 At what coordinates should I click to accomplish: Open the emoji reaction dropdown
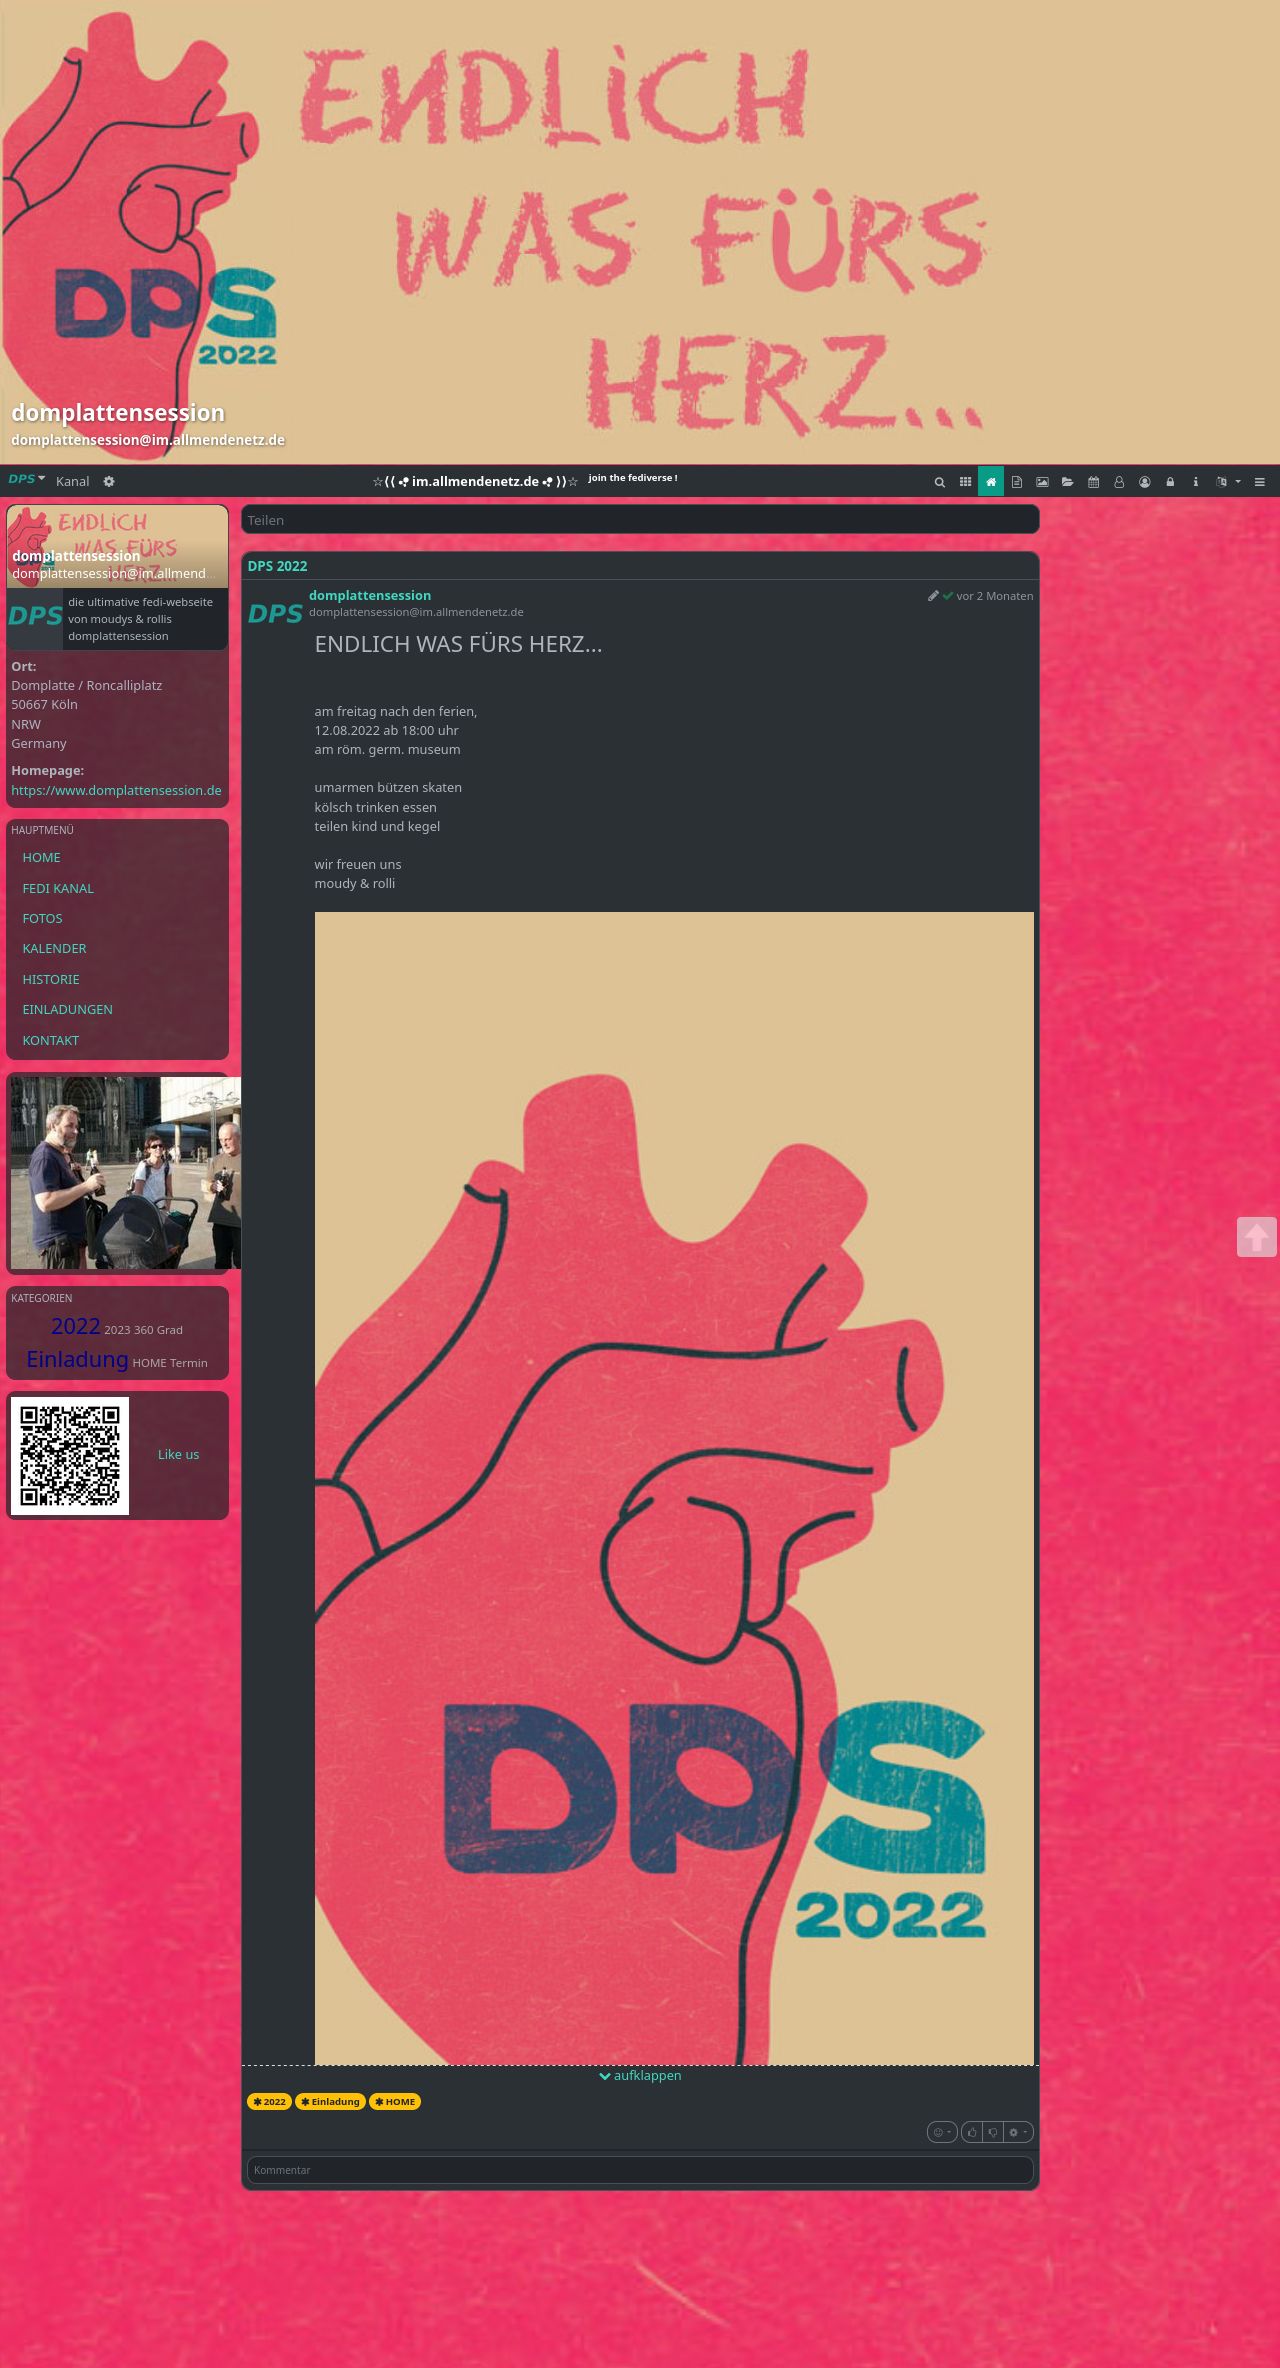(942, 2132)
